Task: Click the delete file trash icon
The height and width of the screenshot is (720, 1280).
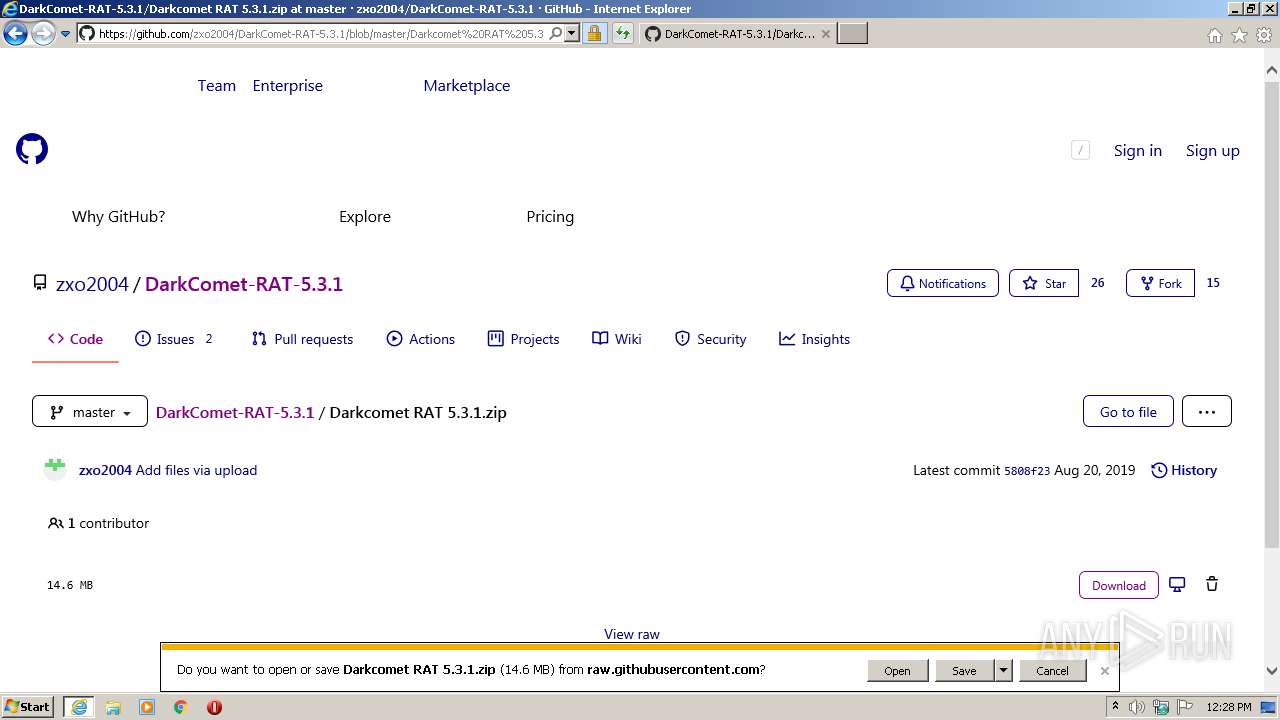Action: (x=1212, y=584)
